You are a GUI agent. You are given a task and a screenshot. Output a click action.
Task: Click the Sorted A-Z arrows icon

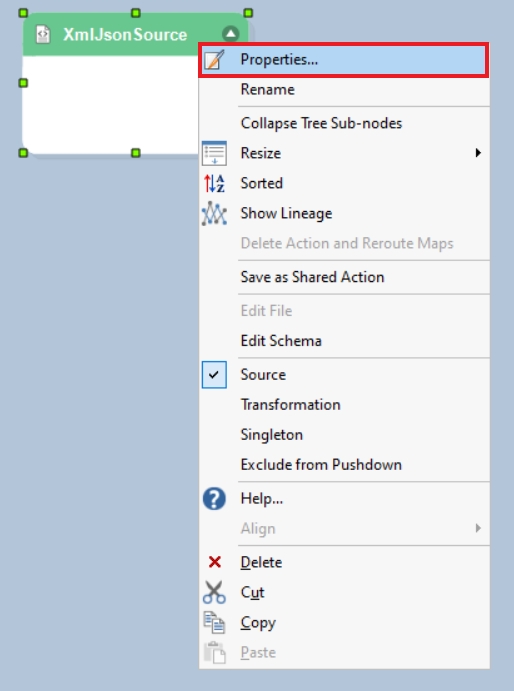pos(215,183)
